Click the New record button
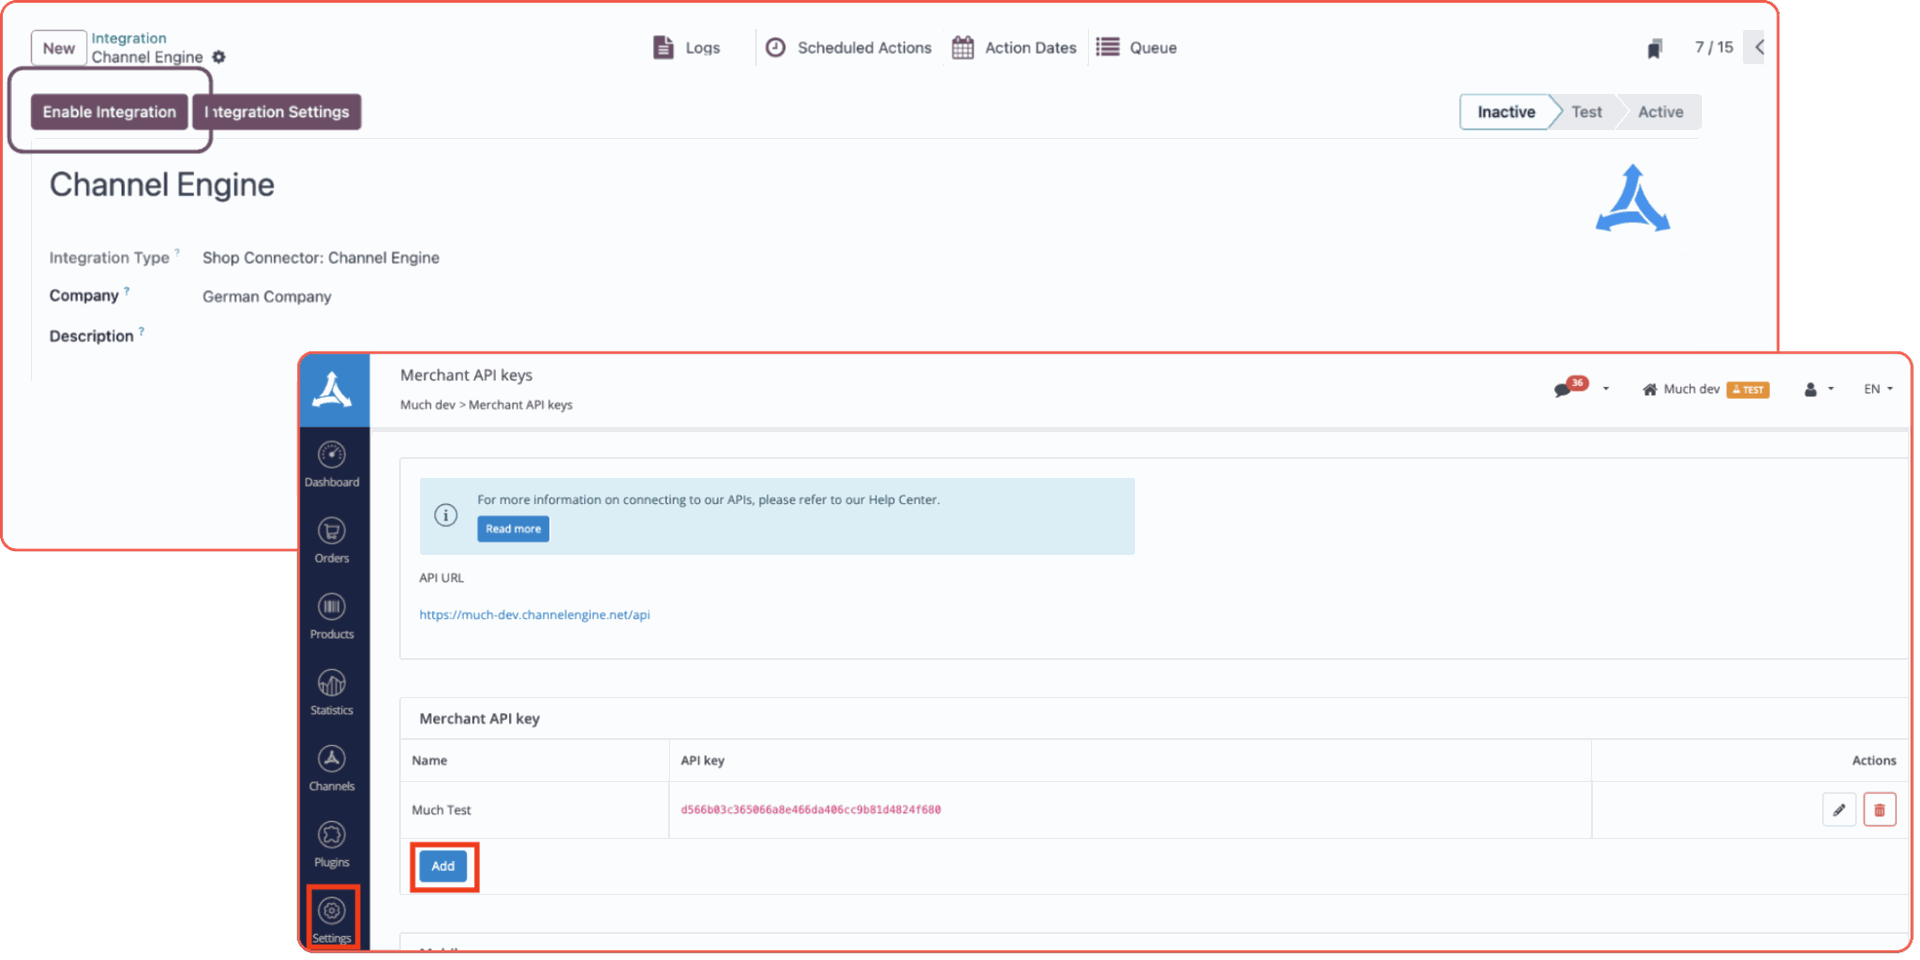Image resolution: width=1920 pixels, height=960 pixels. click(58, 48)
